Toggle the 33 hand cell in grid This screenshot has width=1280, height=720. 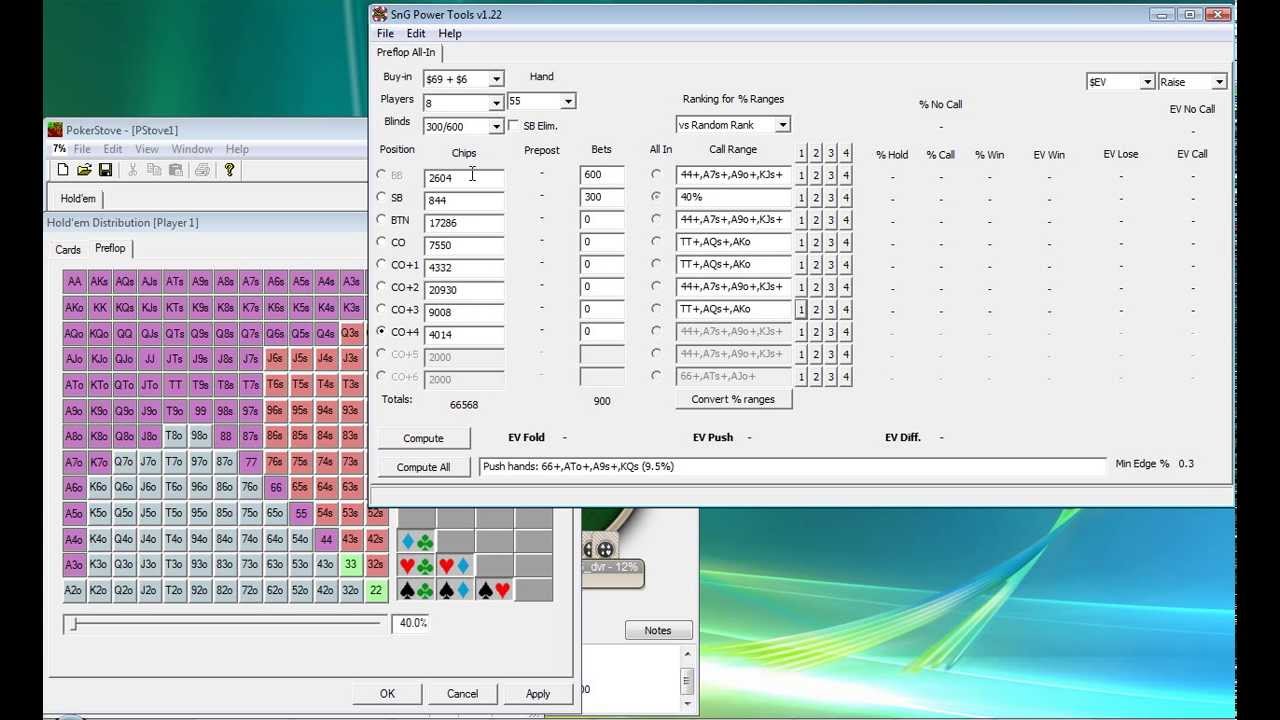(x=351, y=565)
